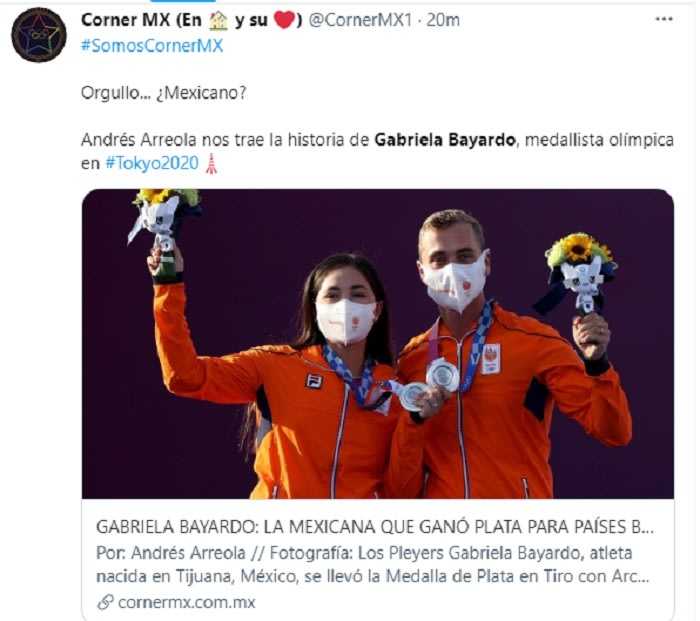700x621 pixels.
Task: Click the 20m tweet timestamp
Action: click(443, 20)
